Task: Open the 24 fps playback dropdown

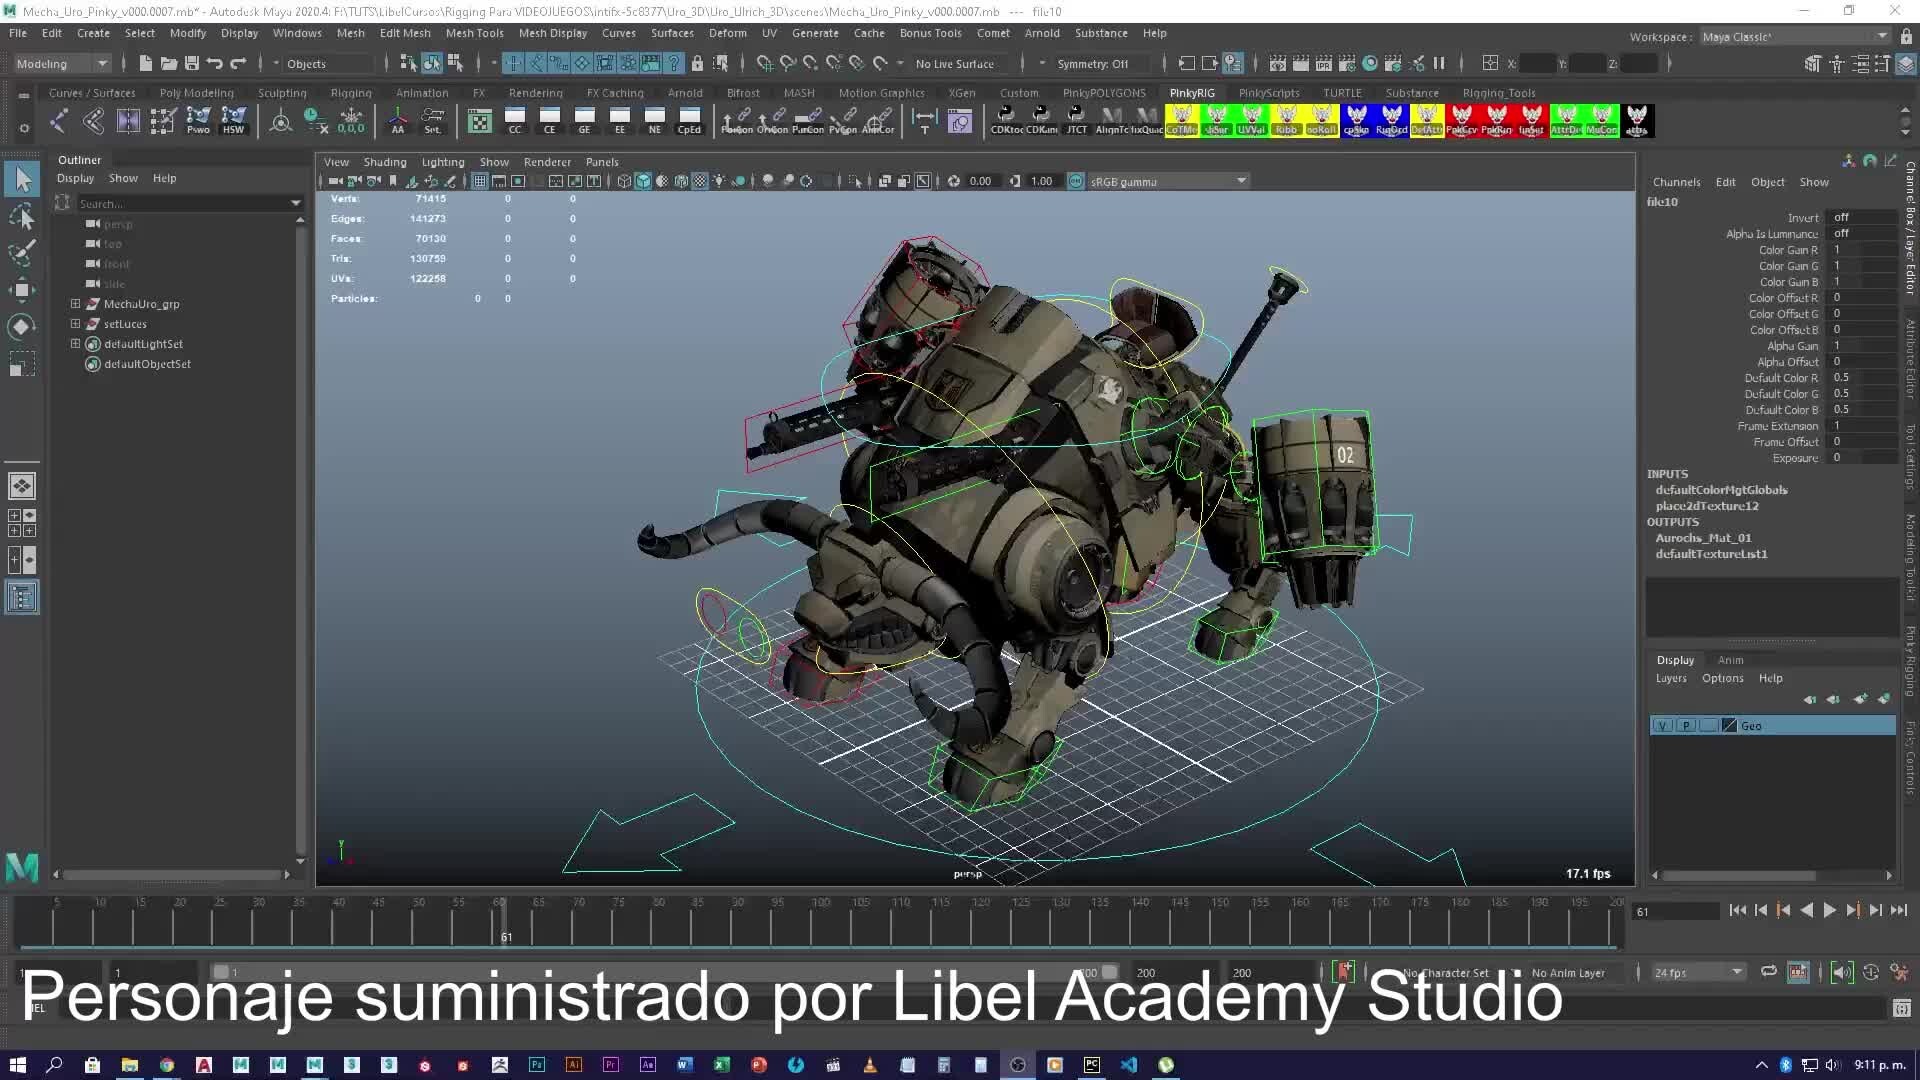Action: pos(1735,972)
